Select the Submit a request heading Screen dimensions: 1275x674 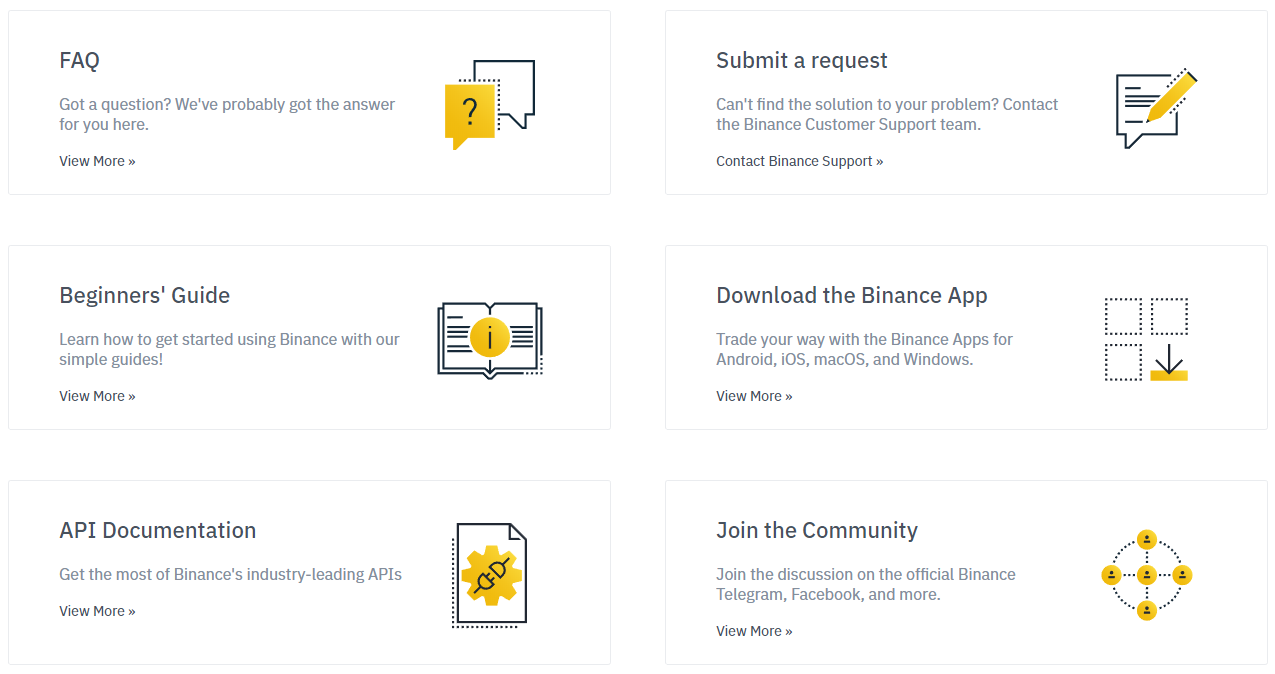(801, 61)
